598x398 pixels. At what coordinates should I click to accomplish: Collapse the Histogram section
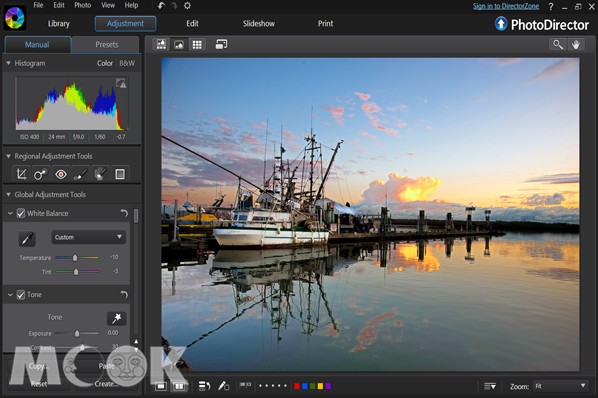pos(8,63)
